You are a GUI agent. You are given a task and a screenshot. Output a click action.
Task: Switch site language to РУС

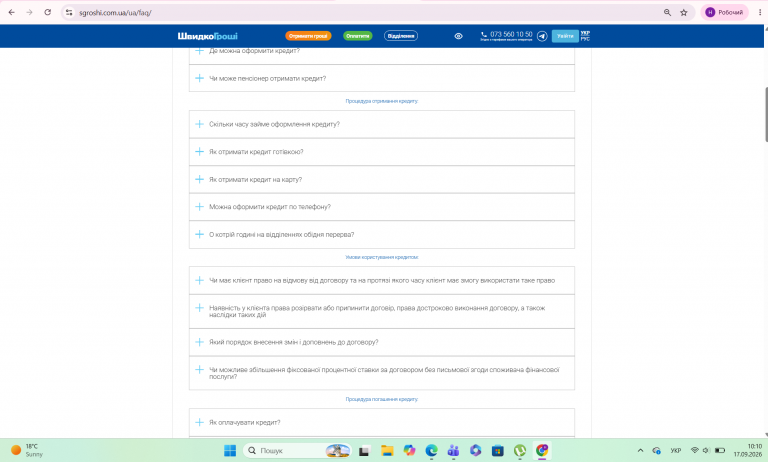click(585, 39)
